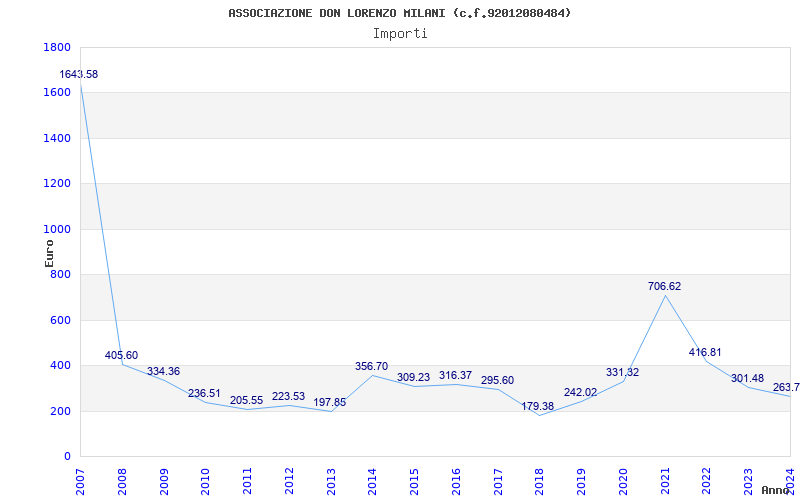Click the 2023 year label
Image resolution: width=800 pixels, height=500 pixels.
click(x=749, y=482)
